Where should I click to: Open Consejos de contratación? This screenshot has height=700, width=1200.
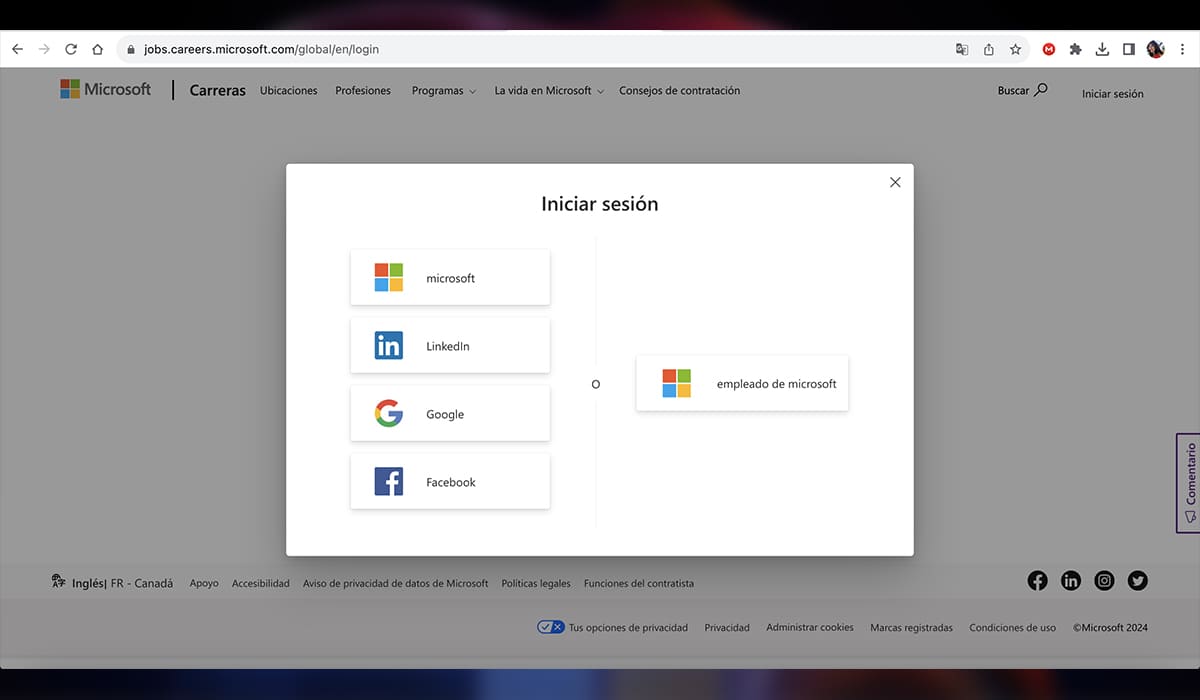pyautogui.click(x=680, y=91)
